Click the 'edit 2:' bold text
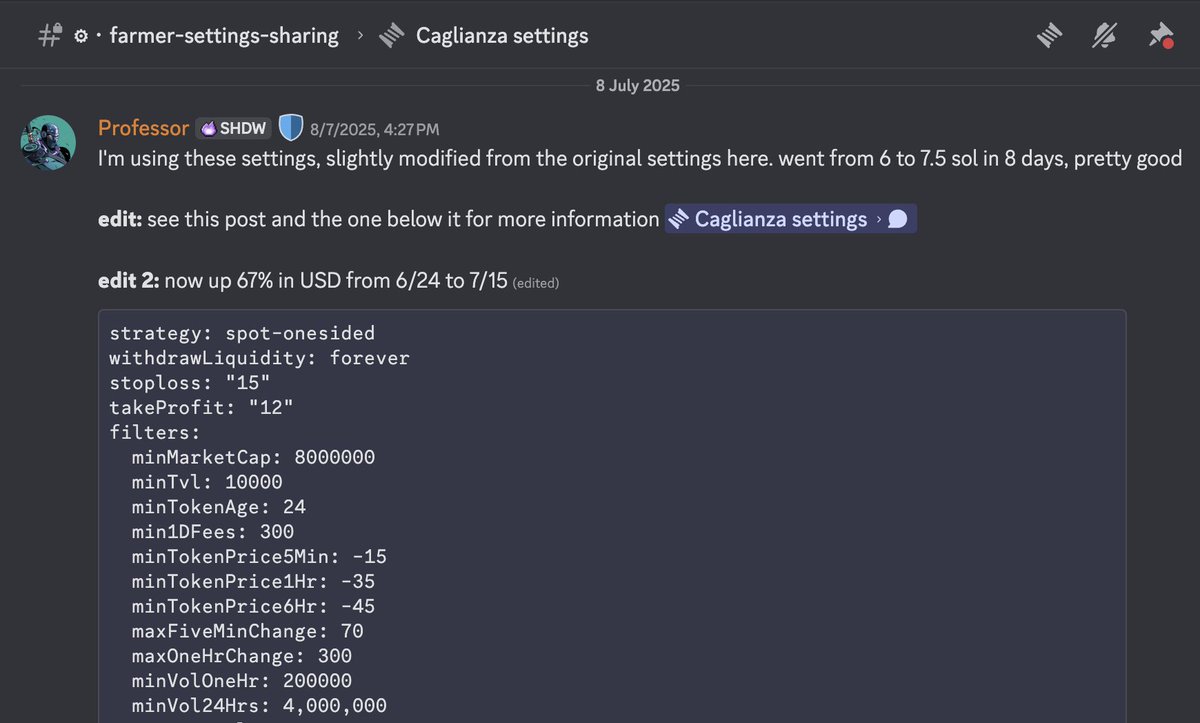 point(129,281)
